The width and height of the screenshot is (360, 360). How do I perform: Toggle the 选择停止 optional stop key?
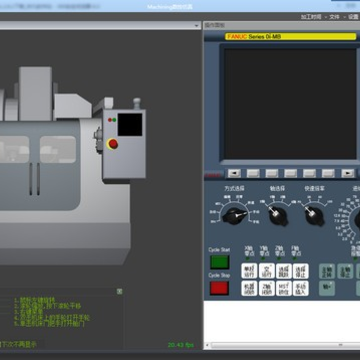[x=301, y=271]
